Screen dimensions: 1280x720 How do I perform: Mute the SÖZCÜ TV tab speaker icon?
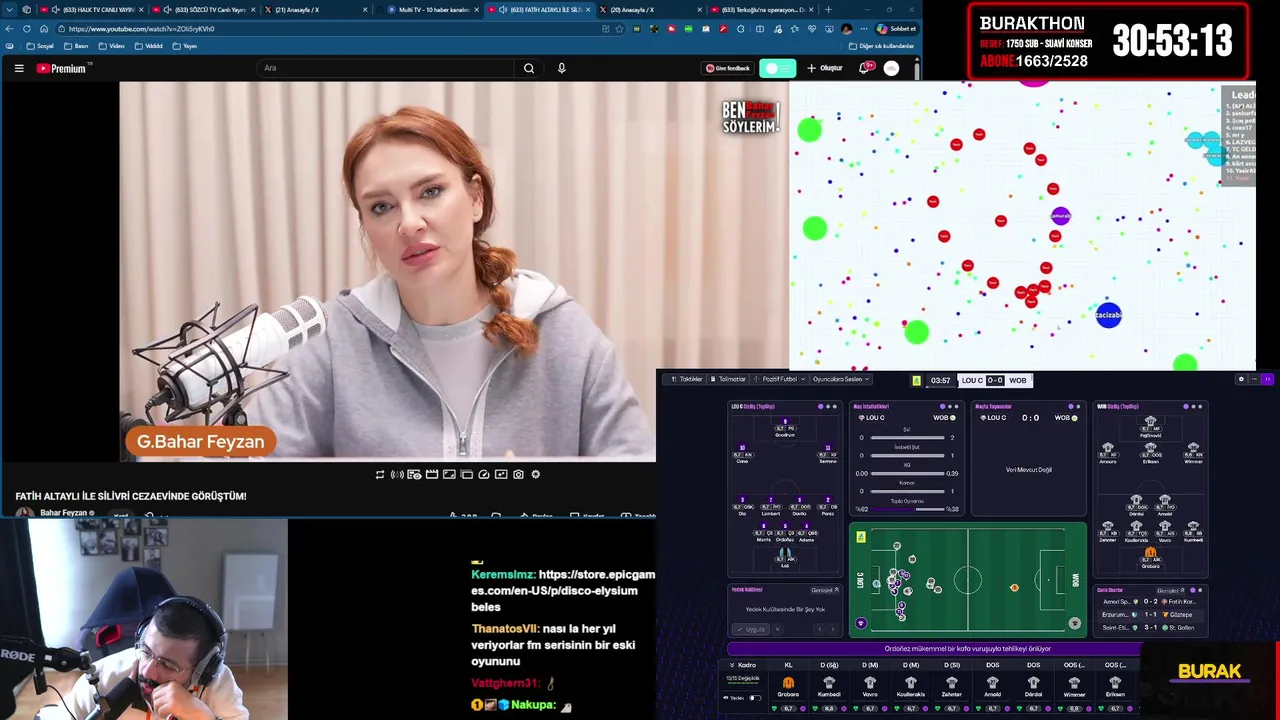pyautogui.click(x=167, y=10)
